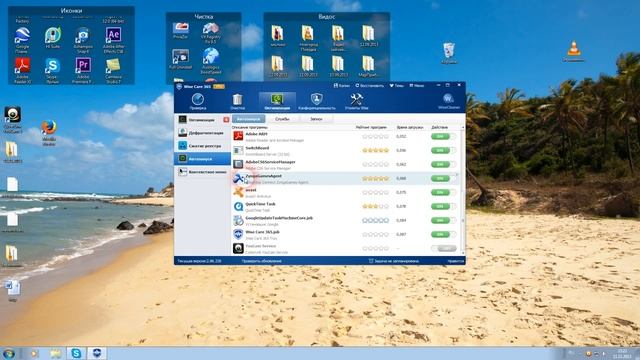The height and width of the screenshot is (360, 640).
Task: Toggle the Задача не запланирована checkbox
Action: [371, 261]
